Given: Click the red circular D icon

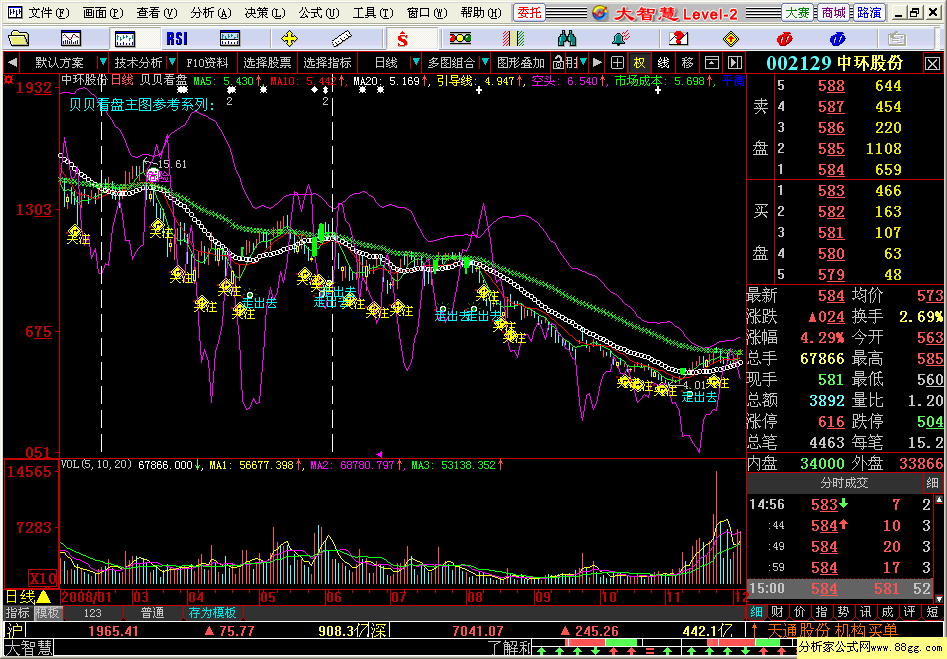Looking at the screenshot, I should coord(785,39).
